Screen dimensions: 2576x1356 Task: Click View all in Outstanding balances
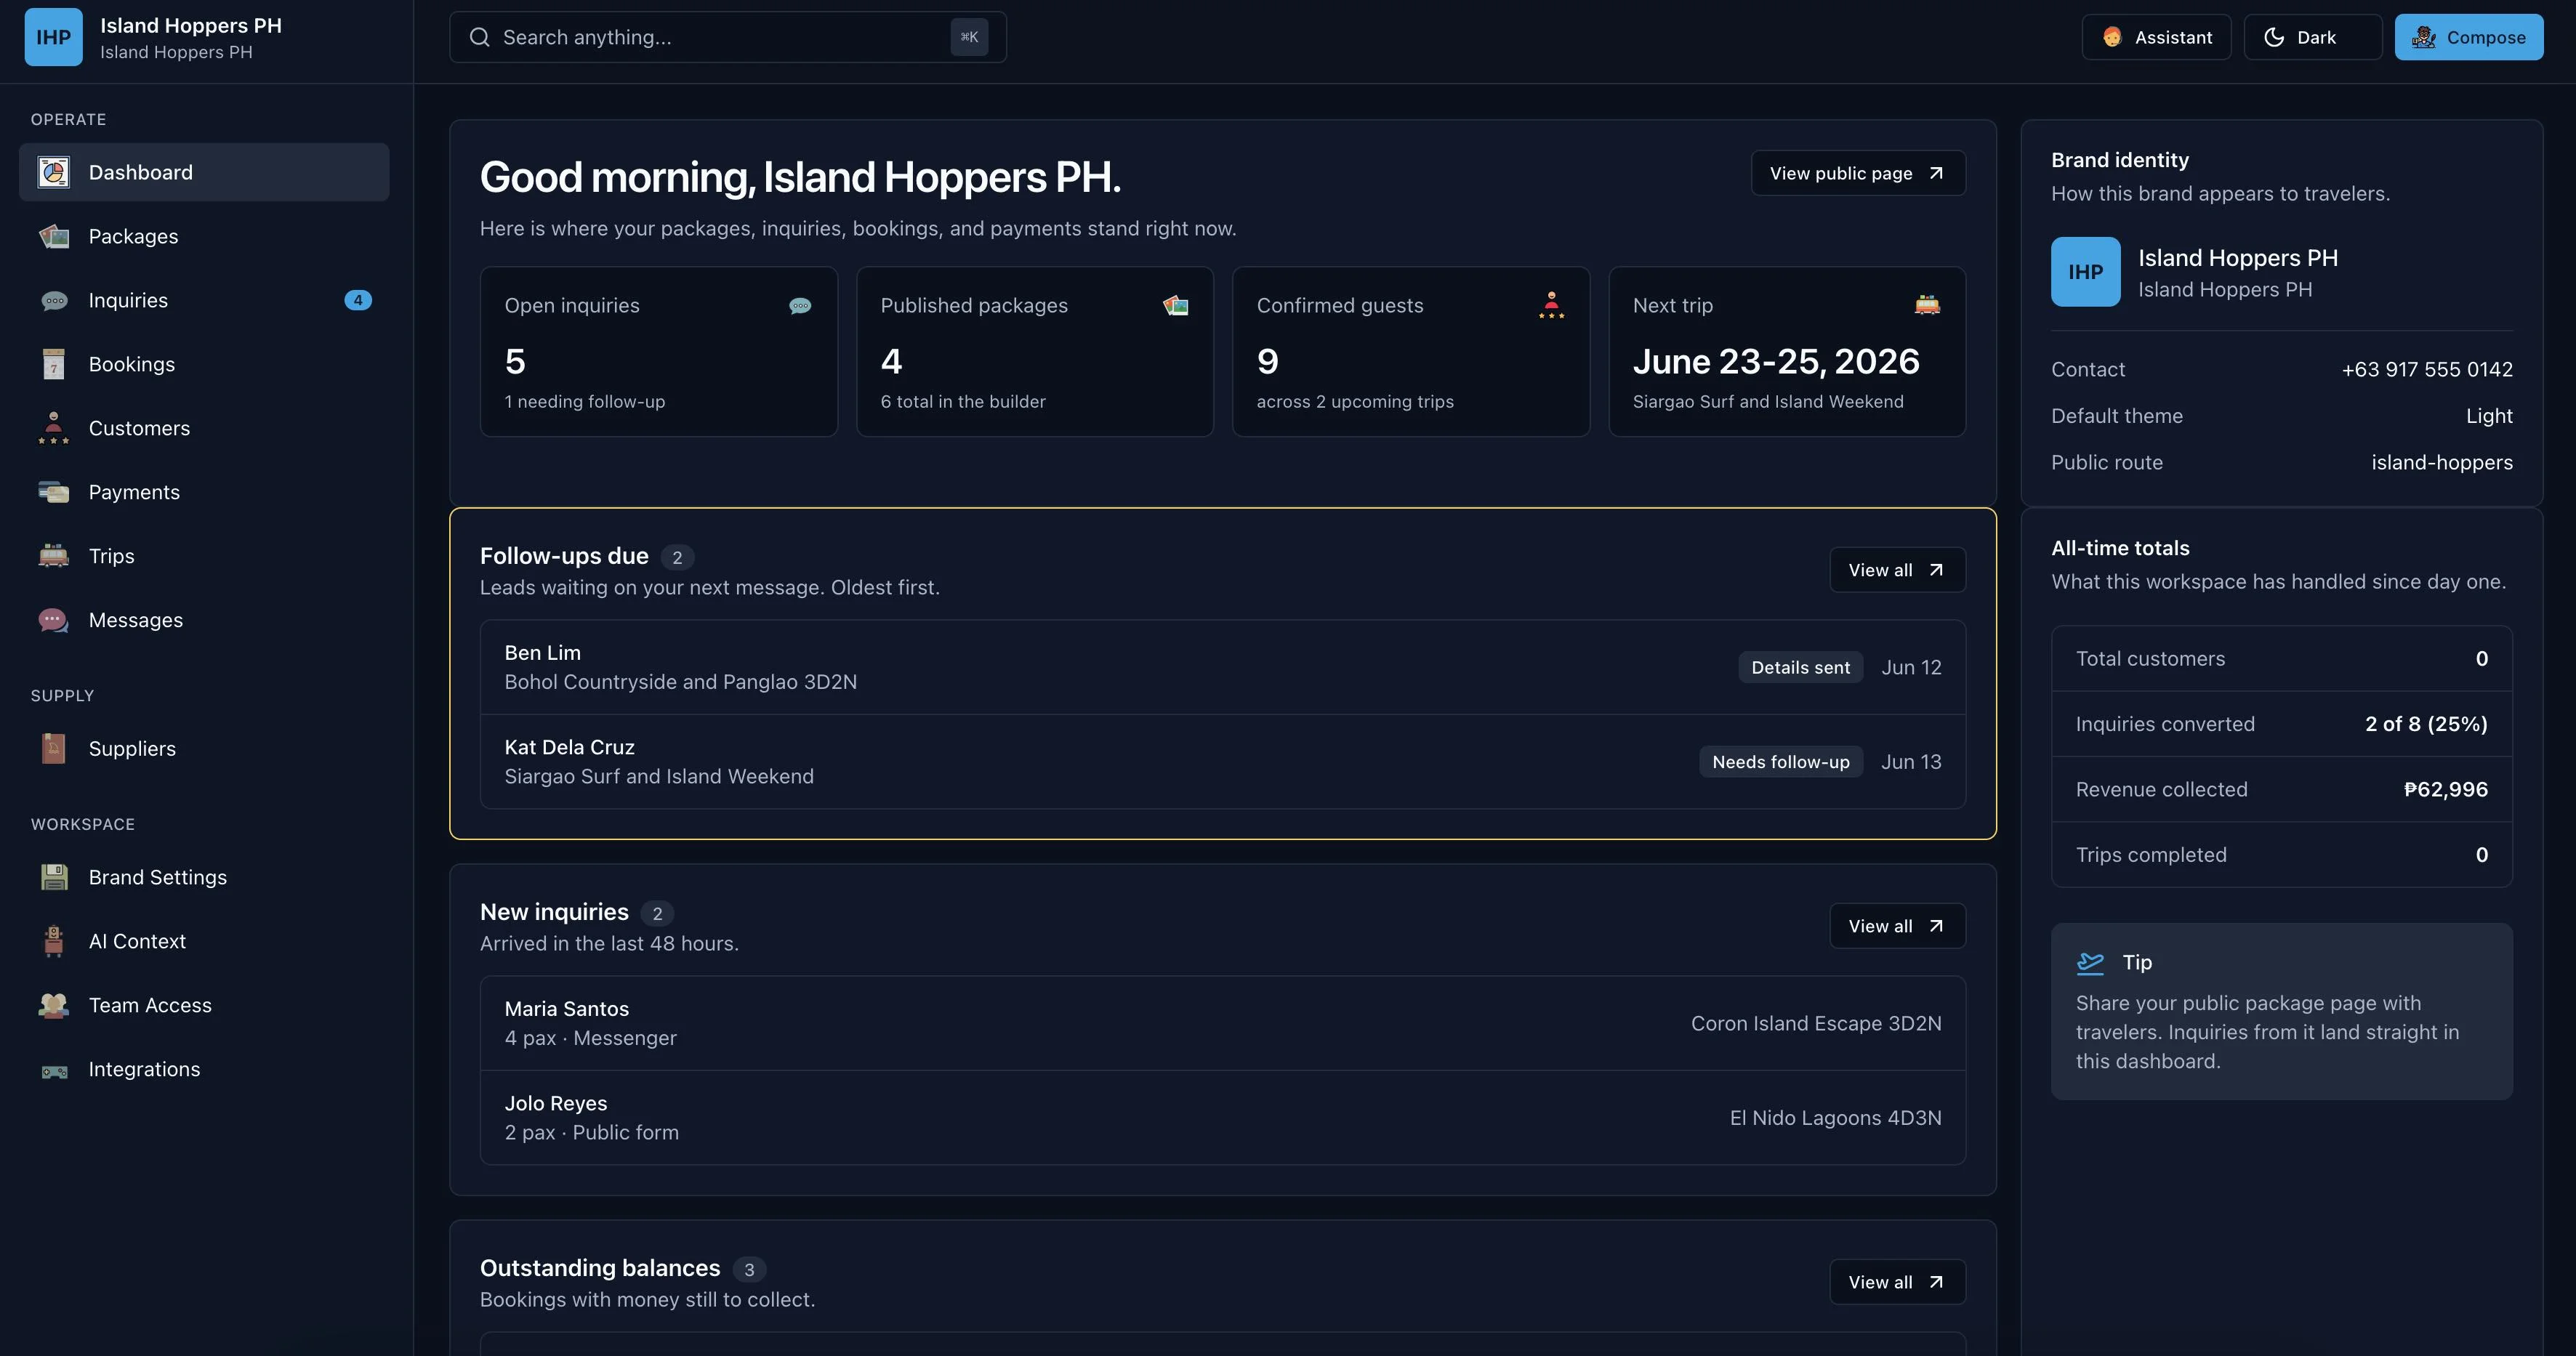coord(1897,1282)
